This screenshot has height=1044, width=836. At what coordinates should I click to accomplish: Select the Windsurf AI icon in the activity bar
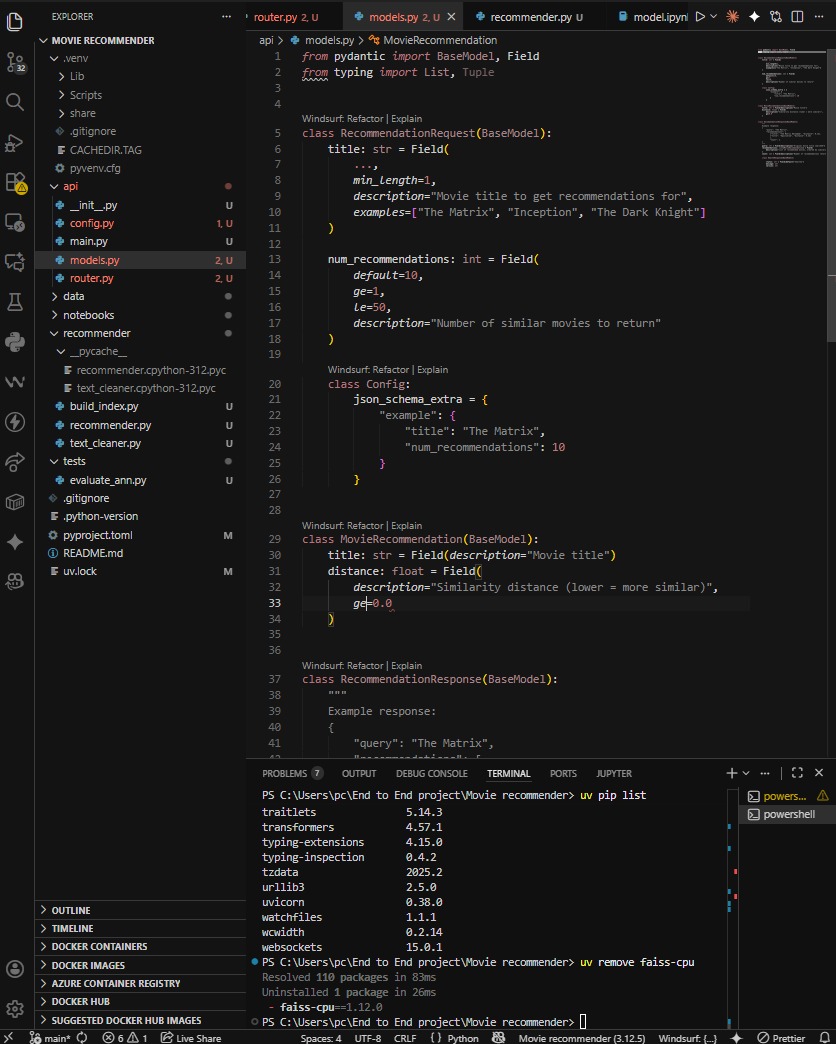coord(15,382)
